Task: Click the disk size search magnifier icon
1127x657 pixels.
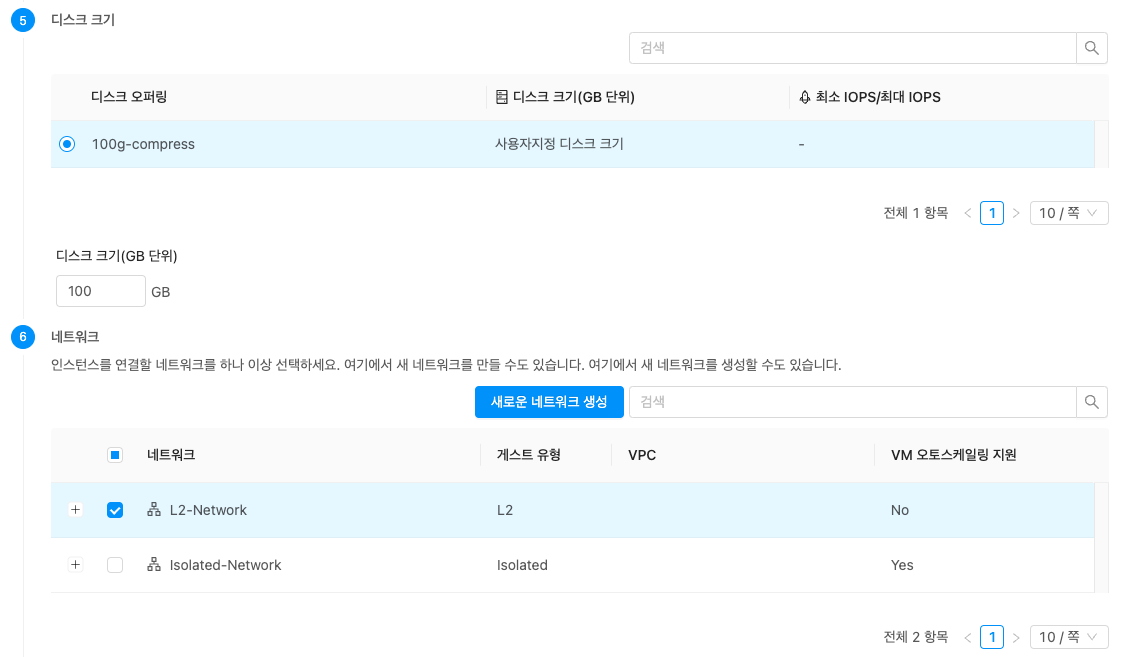Action: point(1091,47)
